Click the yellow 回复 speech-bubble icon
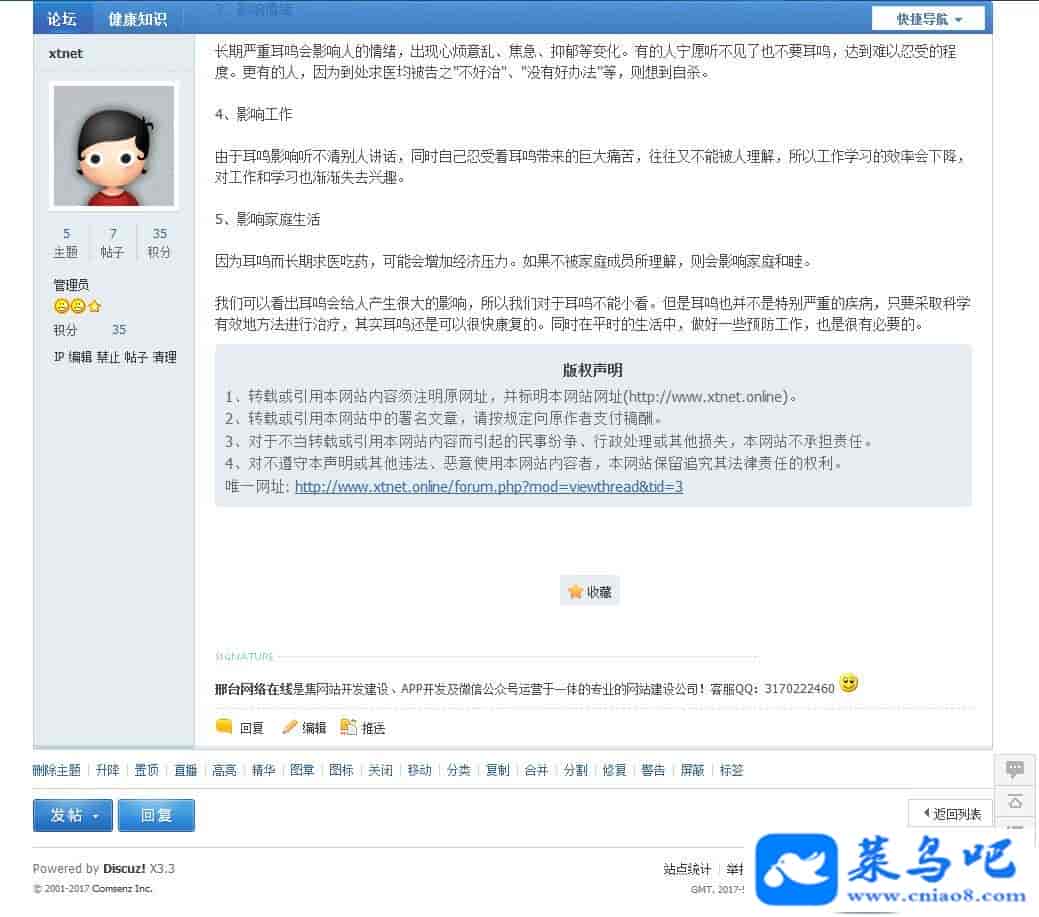1039x917 pixels. click(x=224, y=726)
